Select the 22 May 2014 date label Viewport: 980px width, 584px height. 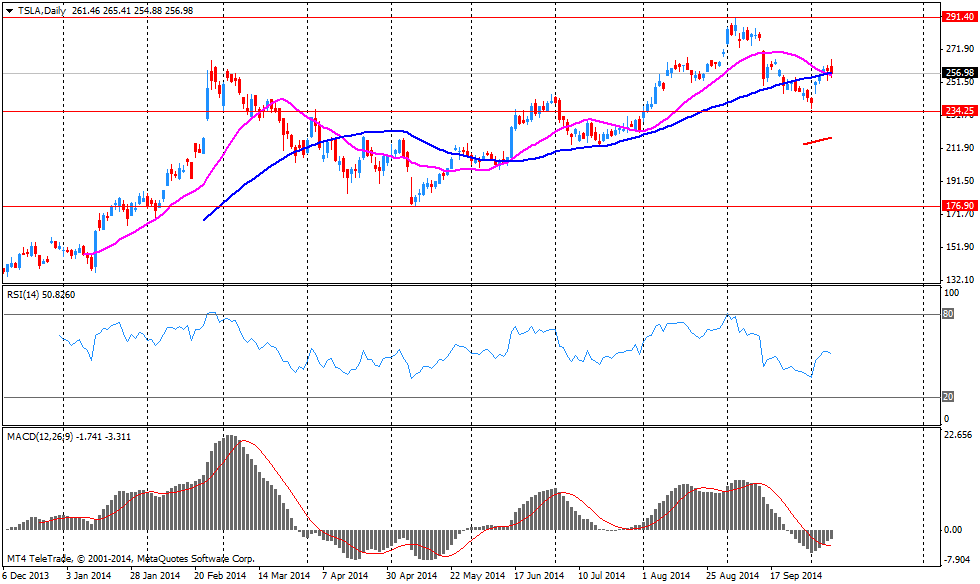coord(478,575)
